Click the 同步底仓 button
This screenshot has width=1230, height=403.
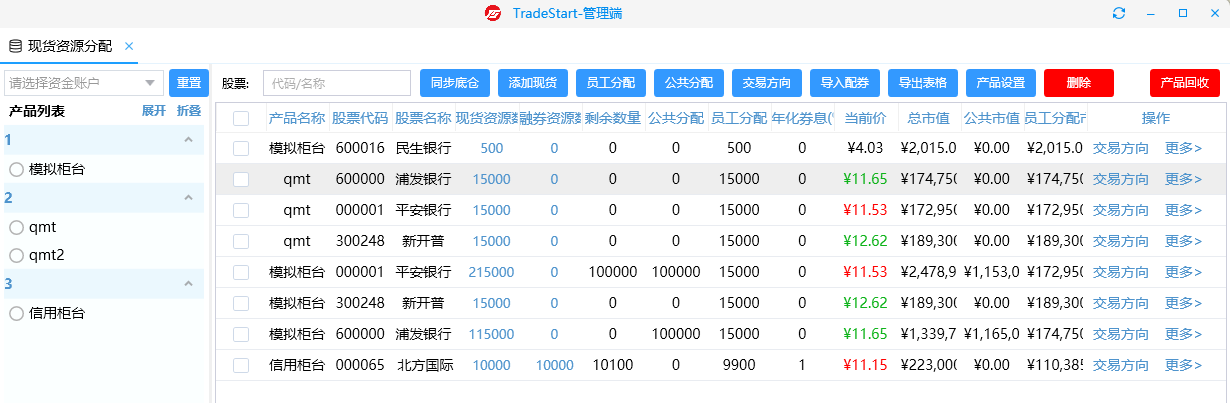(x=455, y=83)
